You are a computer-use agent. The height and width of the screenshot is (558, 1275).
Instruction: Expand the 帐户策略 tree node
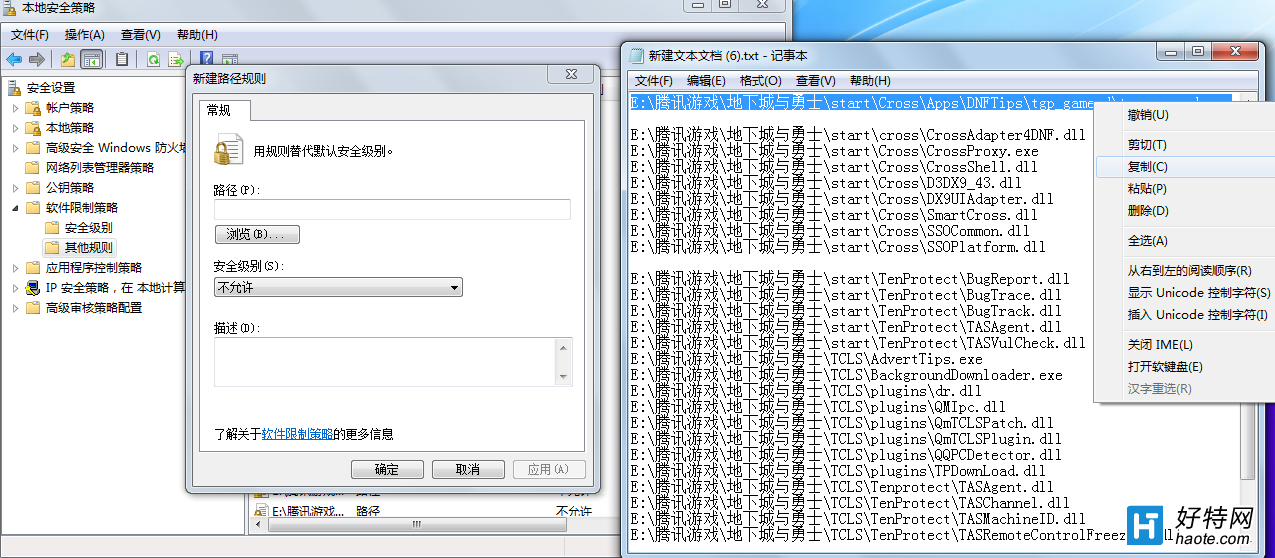pos(16,107)
